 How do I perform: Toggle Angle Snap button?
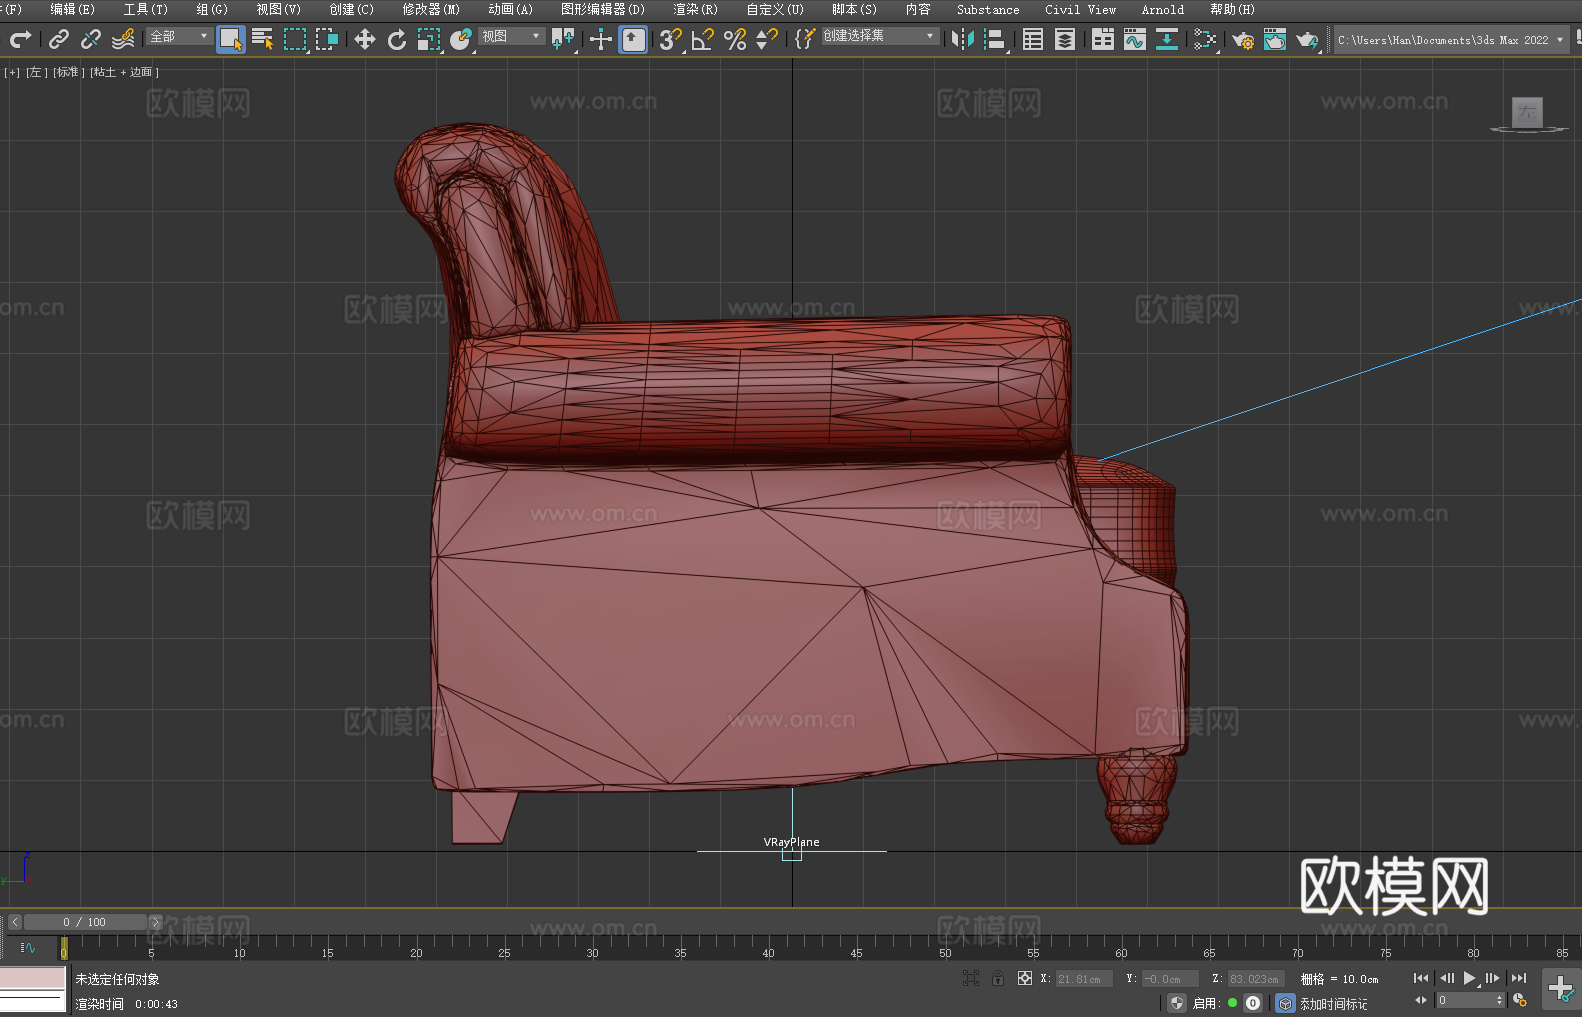click(x=703, y=39)
